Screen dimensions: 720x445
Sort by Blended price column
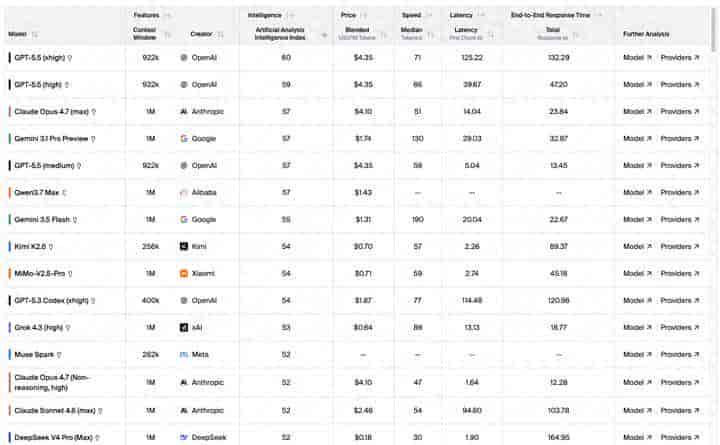(384, 34)
